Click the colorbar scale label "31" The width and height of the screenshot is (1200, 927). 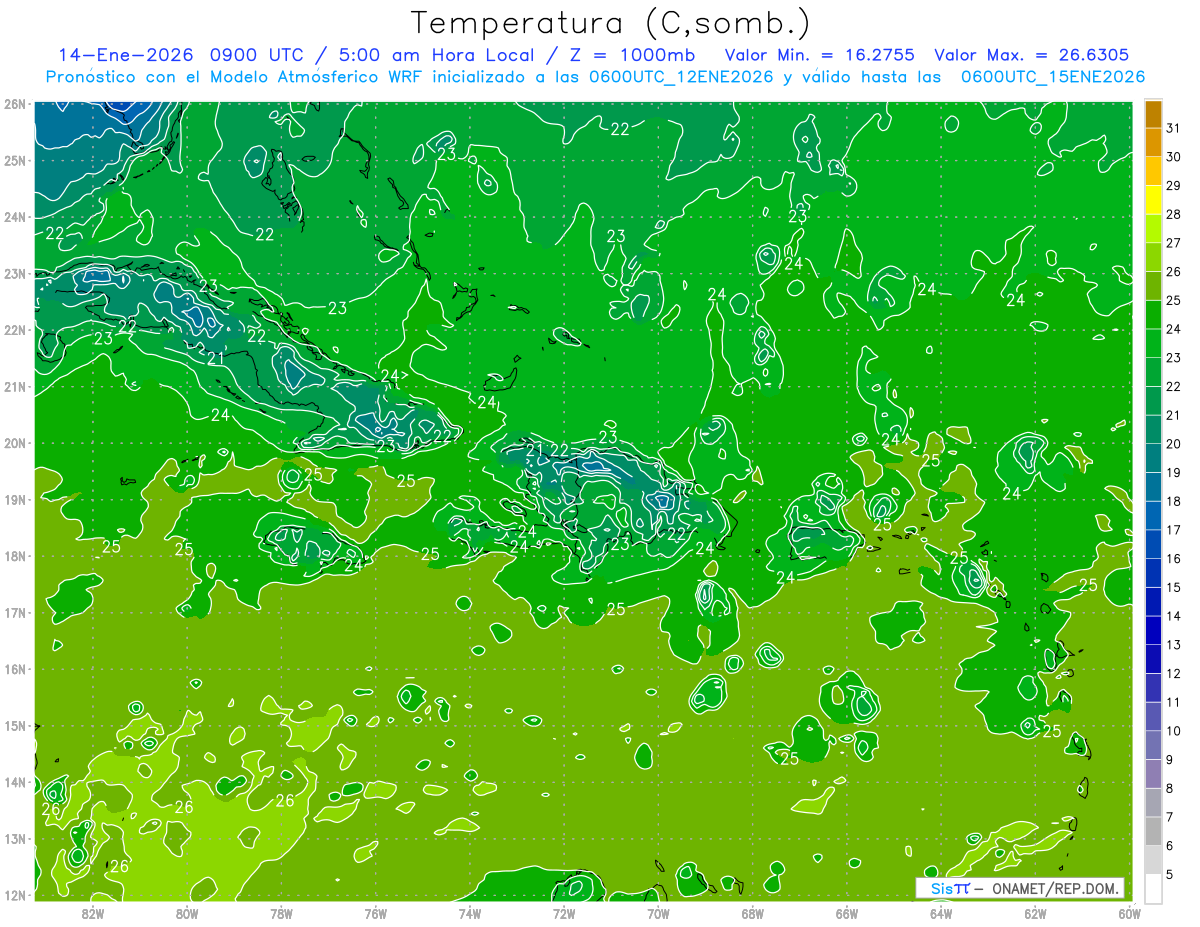1173,128
